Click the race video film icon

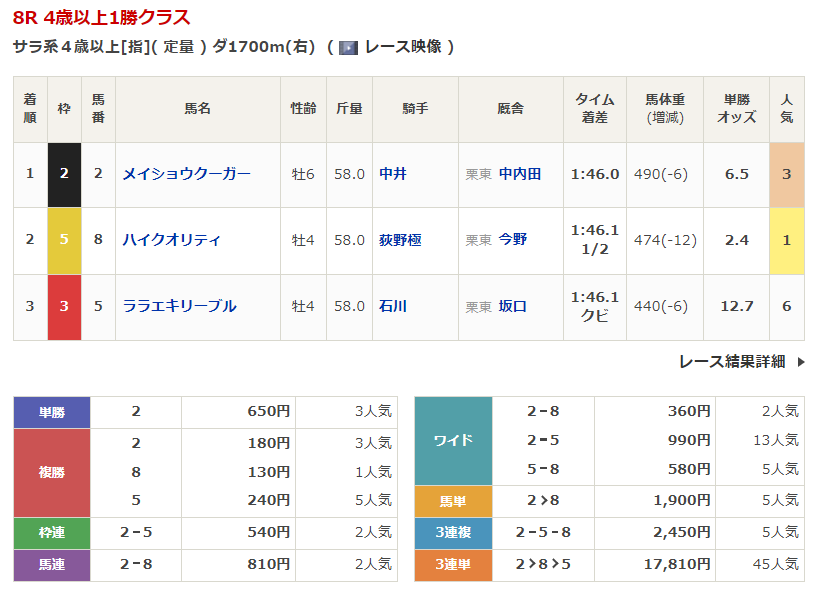pos(348,47)
